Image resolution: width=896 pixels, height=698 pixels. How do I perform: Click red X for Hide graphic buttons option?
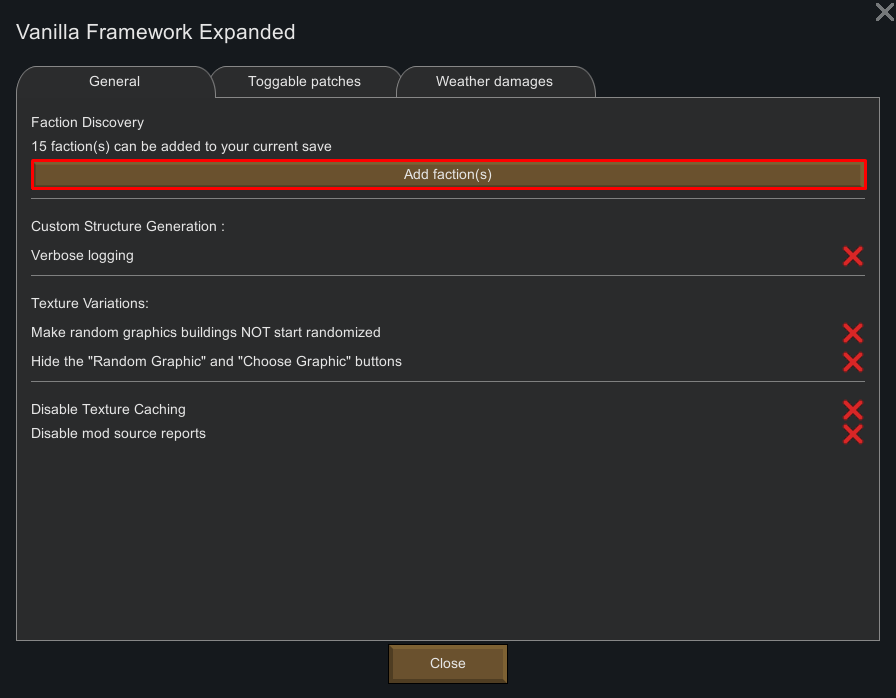[852, 362]
